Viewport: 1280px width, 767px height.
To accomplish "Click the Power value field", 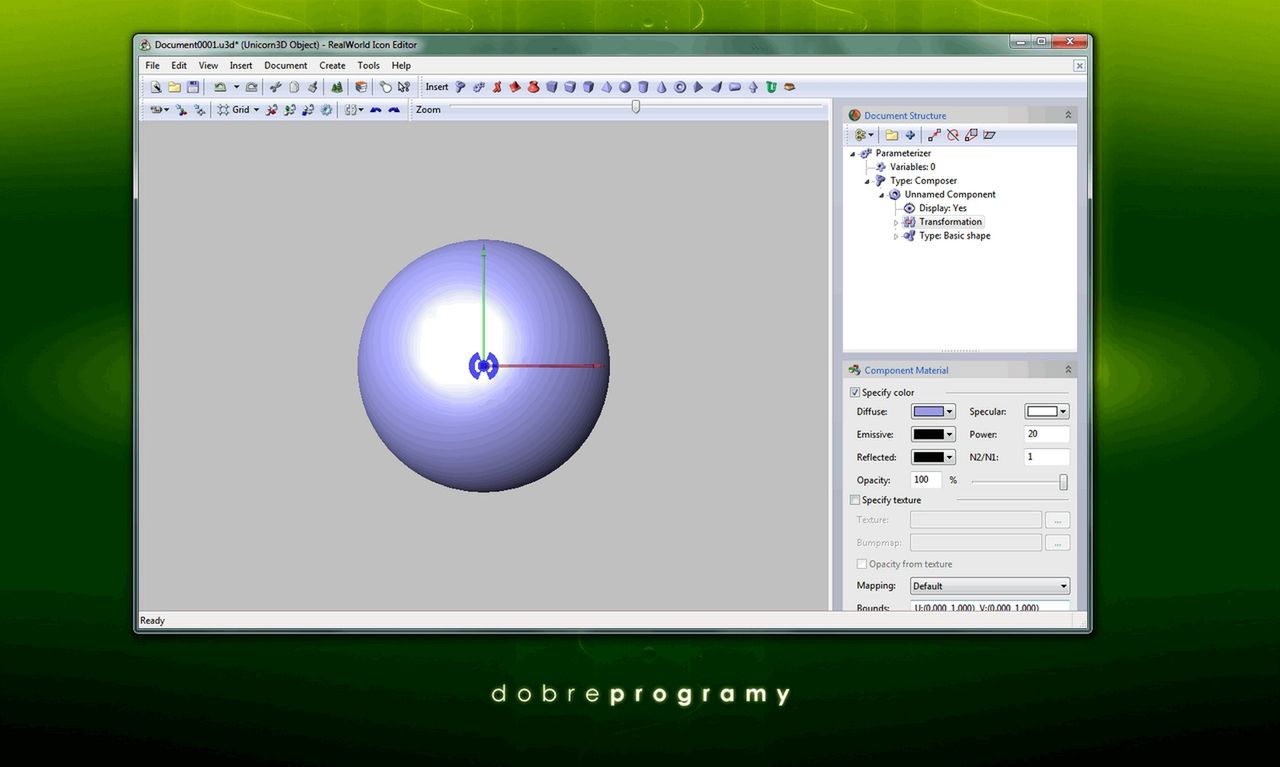I will click(x=1047, y=435).
